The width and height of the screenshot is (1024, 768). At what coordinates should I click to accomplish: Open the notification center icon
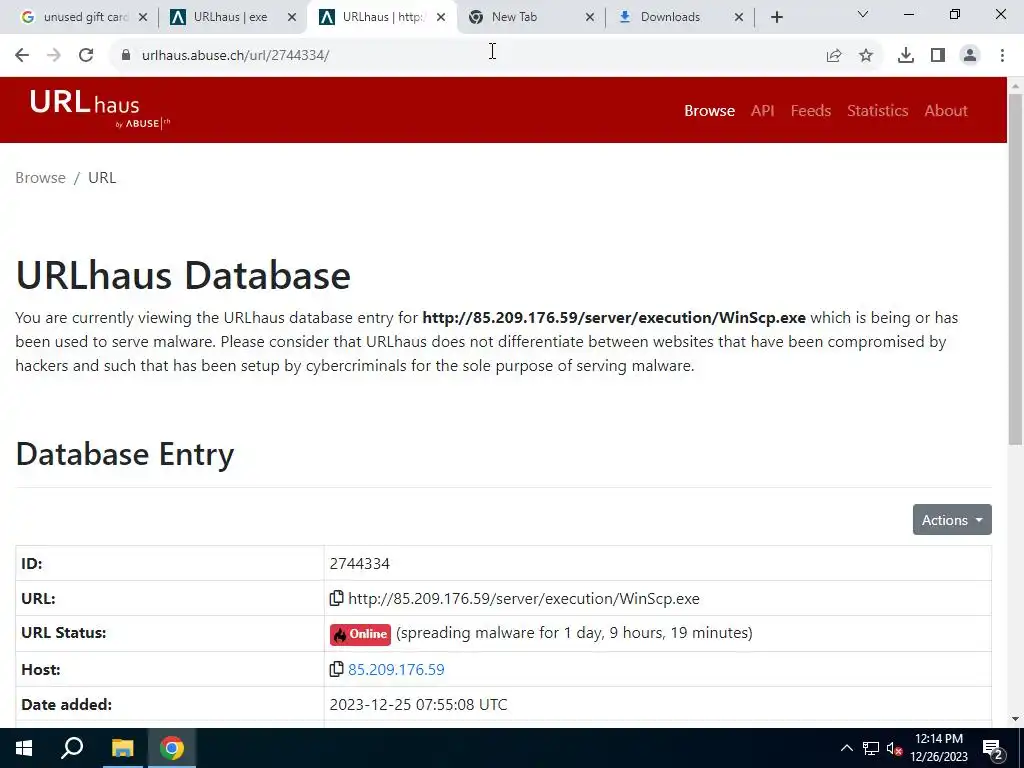click(993, 748)
